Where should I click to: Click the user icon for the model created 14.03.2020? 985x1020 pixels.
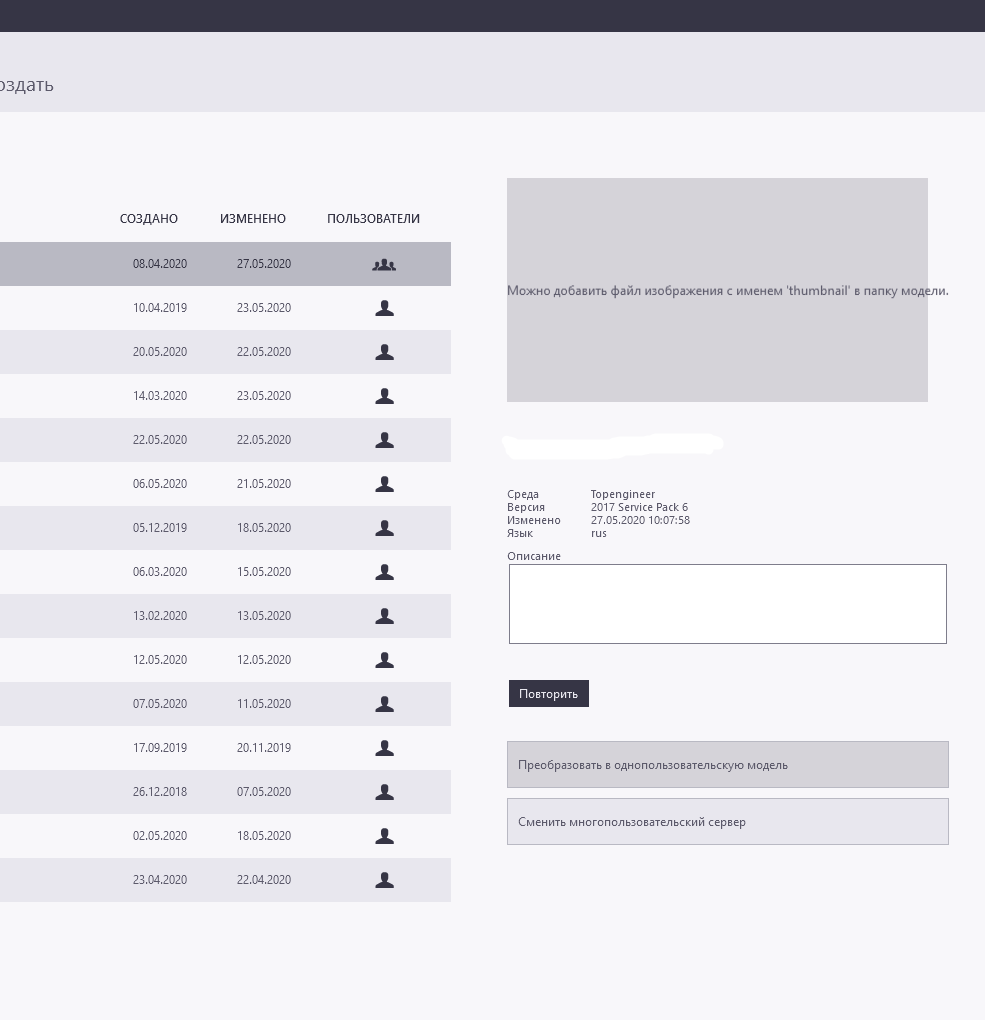click(385, 396)
